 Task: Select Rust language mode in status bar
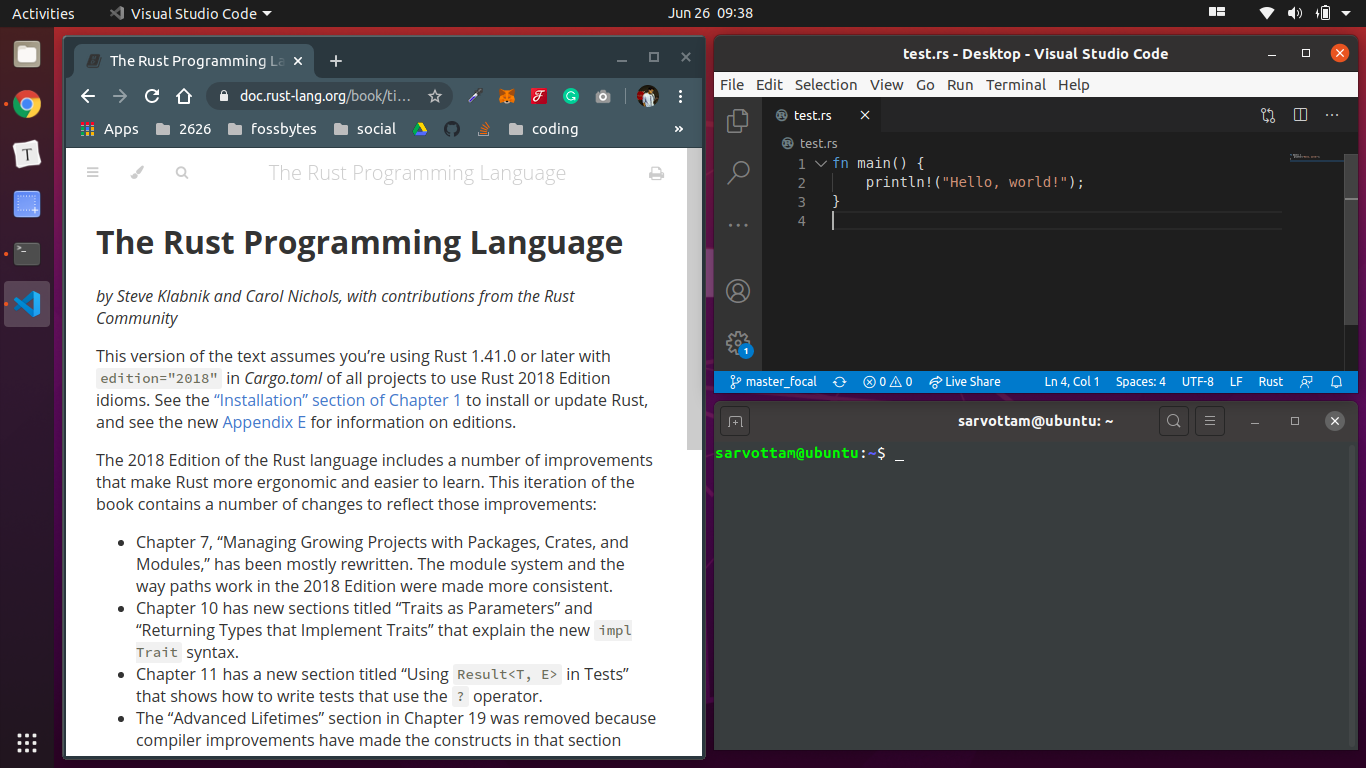click(x=1271, y=382)
